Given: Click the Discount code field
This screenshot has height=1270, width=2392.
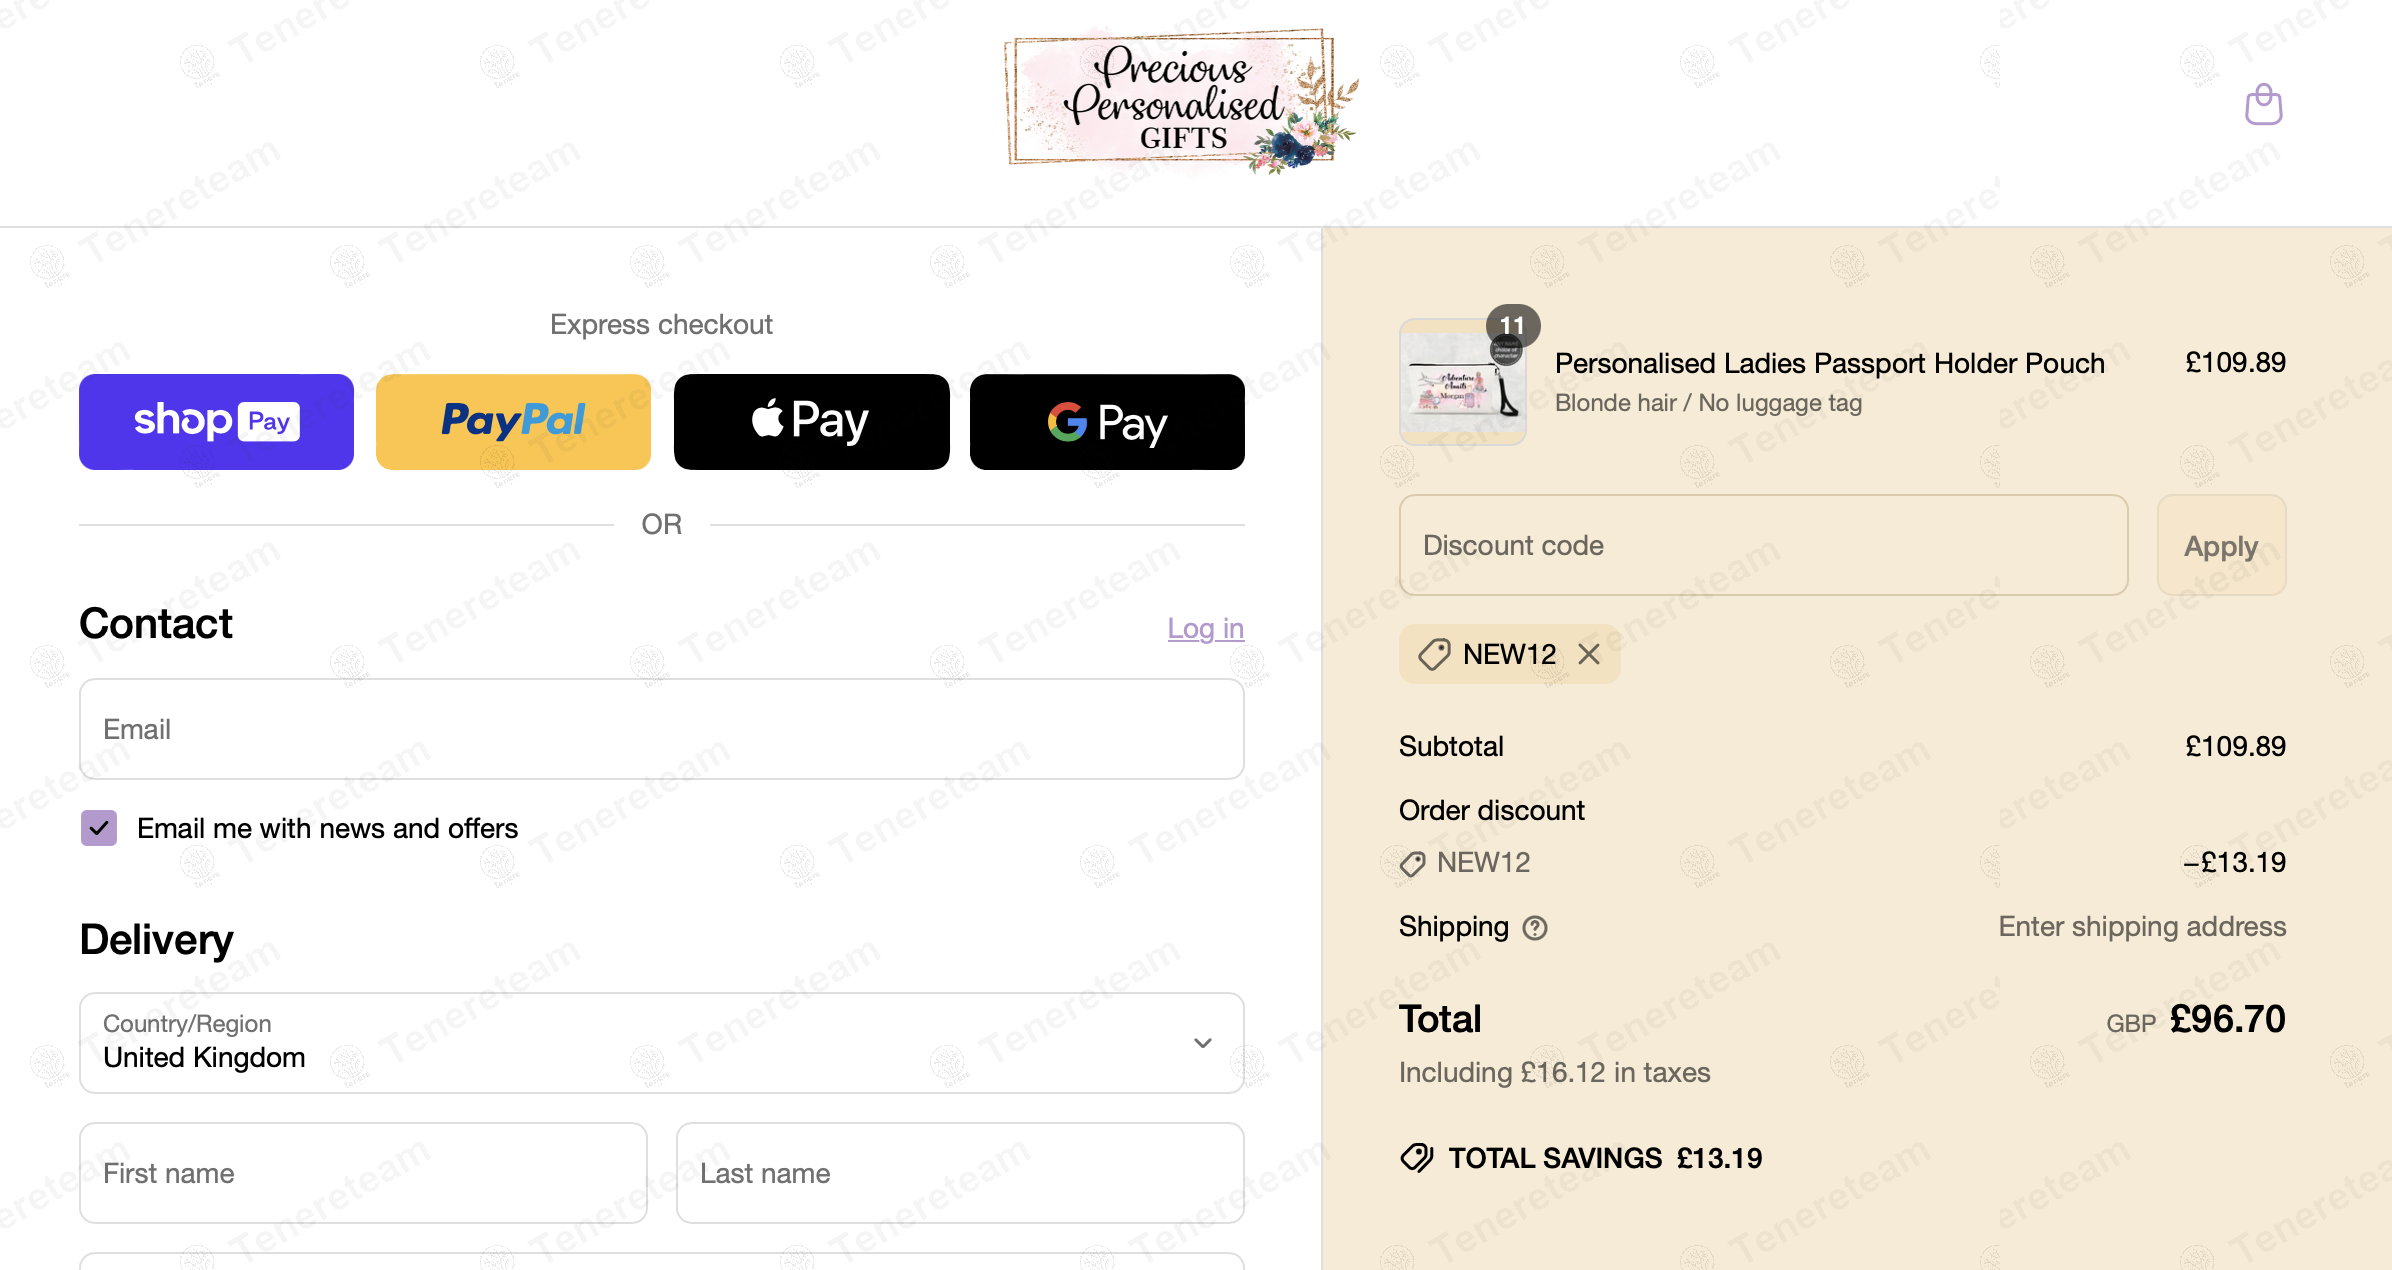Looking at the screenshot, I should click(1763, 546).
